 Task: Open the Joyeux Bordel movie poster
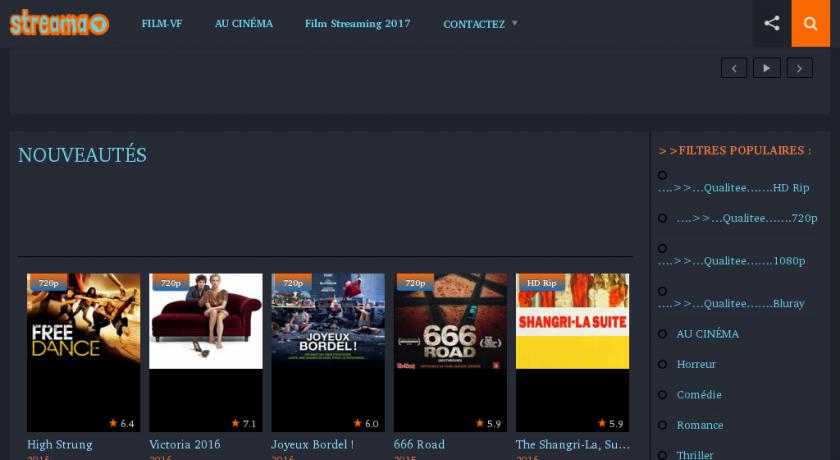click(328, 352)
